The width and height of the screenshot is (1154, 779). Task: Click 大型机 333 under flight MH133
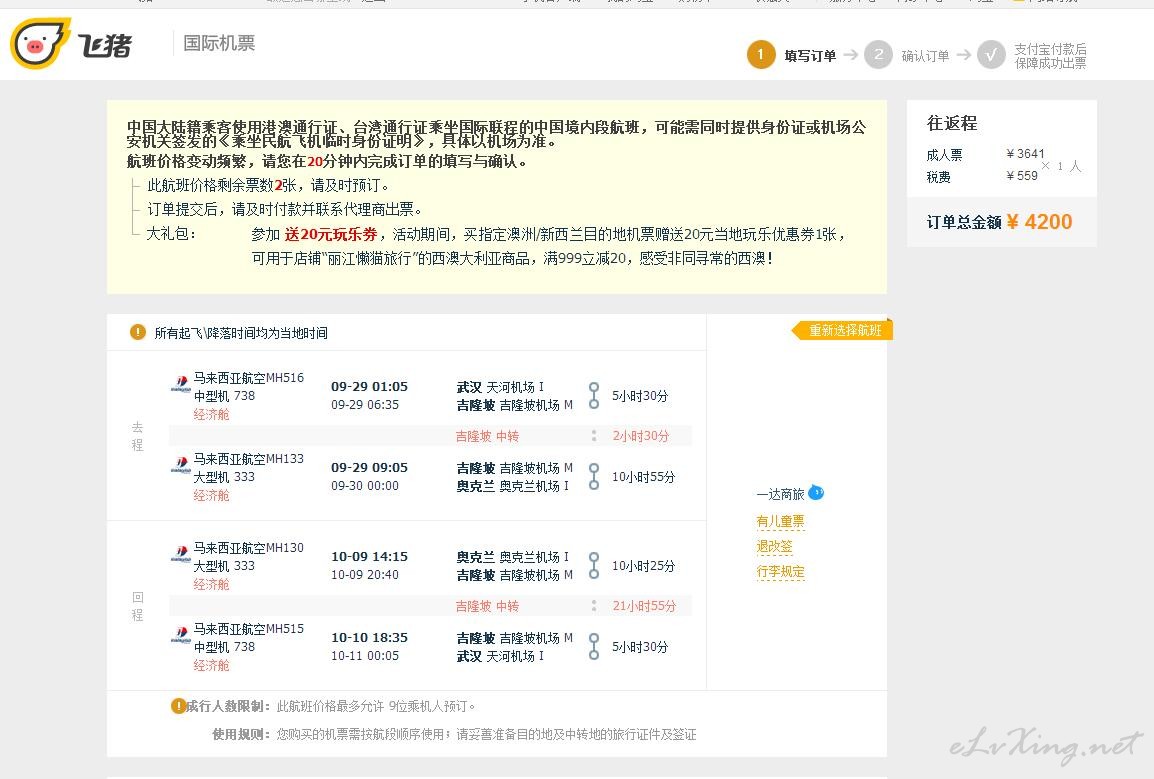[224, 477]
